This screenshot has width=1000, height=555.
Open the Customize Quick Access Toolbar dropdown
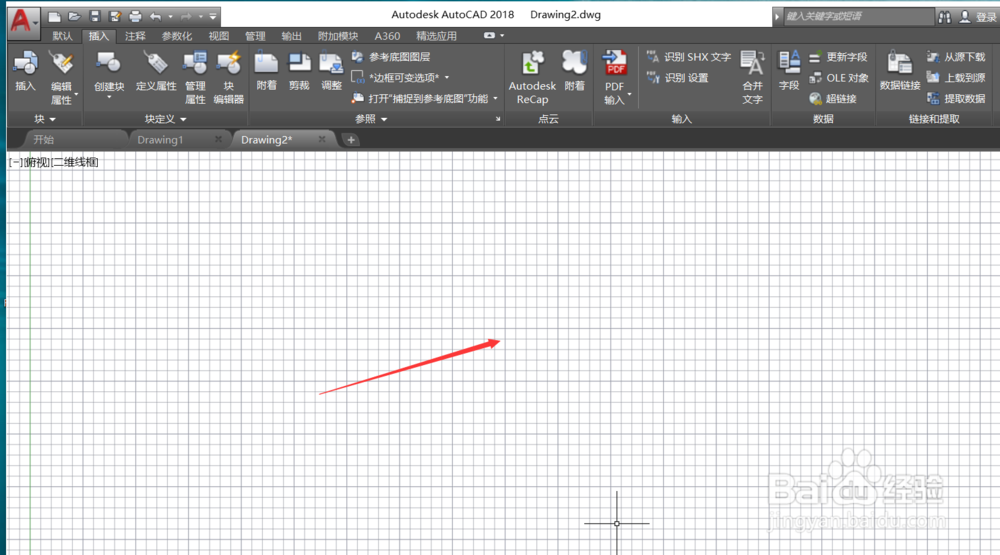pos(213,17)
